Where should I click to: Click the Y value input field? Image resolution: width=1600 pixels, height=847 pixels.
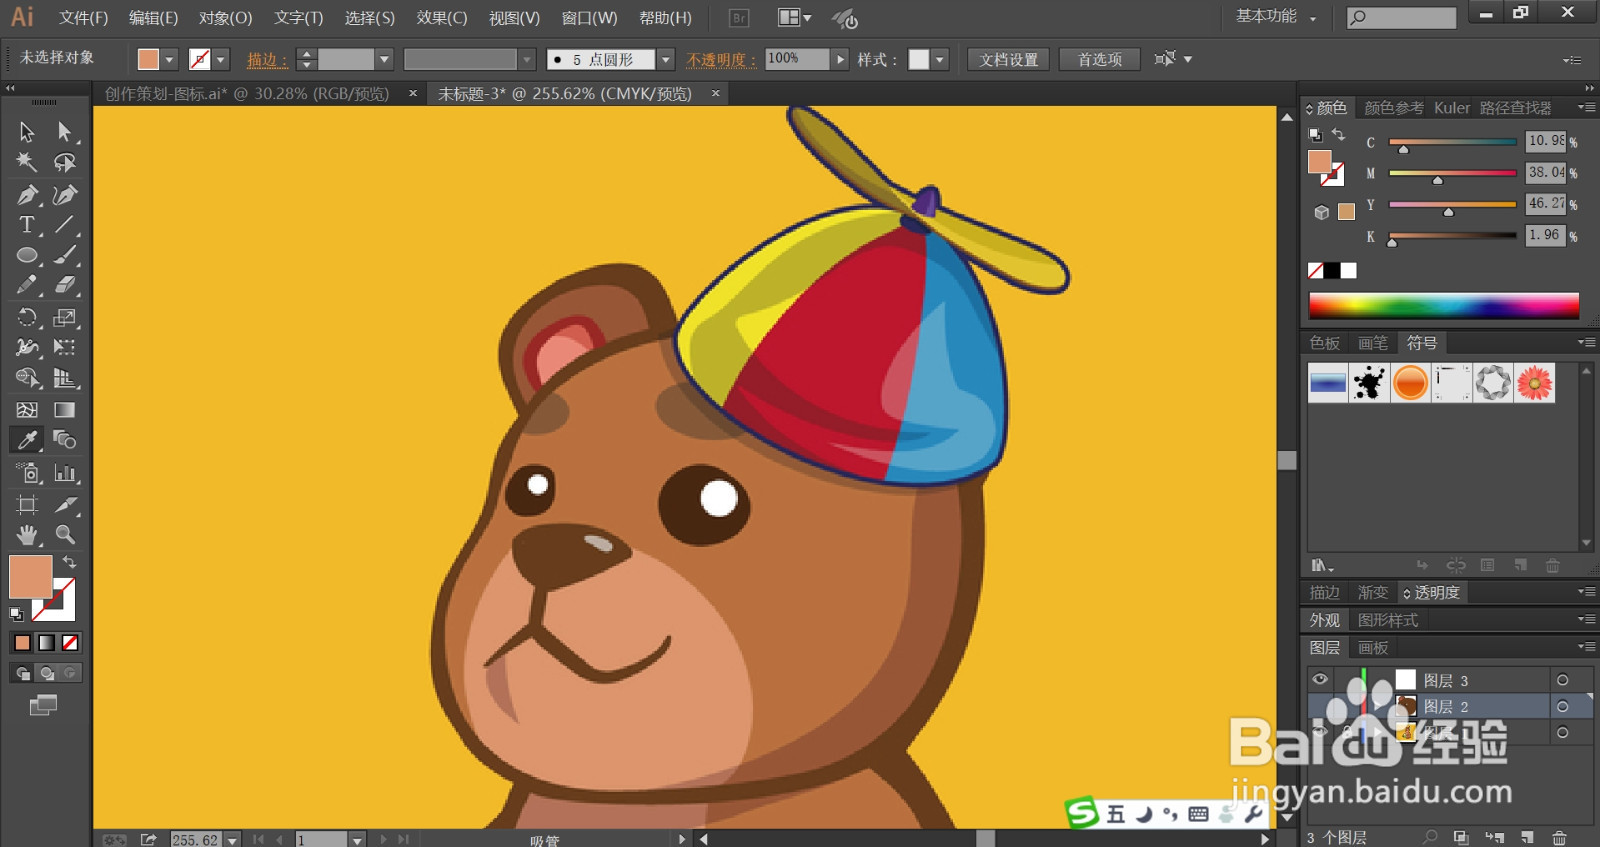[1545, 204]
